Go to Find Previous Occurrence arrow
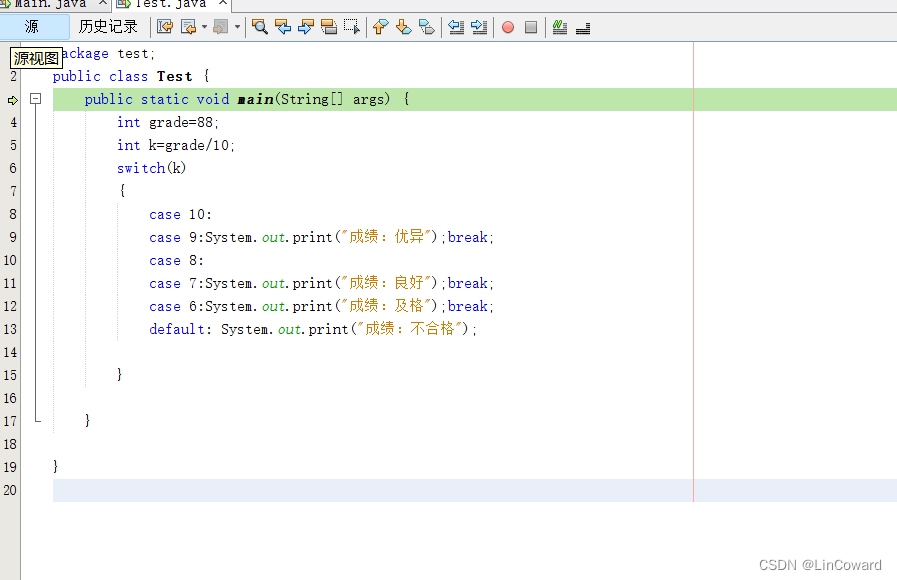Image resolution: width=897 pixels, height=580 pixels. tap(283, 27)
